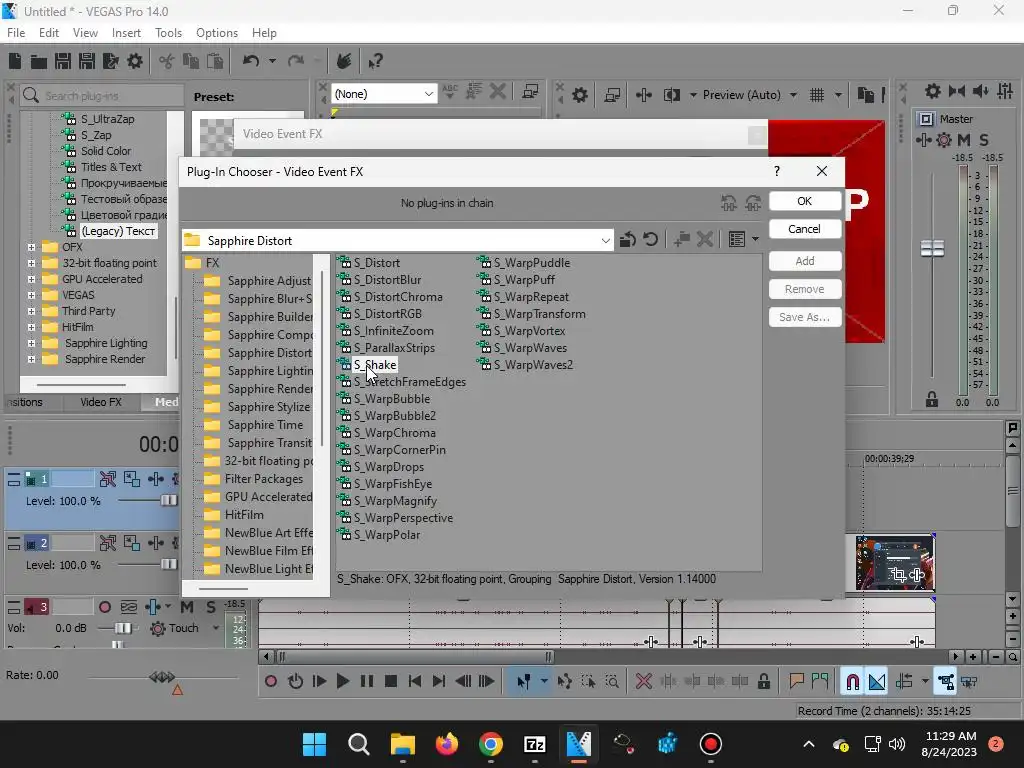
Task: Open Preview (Auto) quality dropdown
Action: pyautogui.click(x=793, y=95)
